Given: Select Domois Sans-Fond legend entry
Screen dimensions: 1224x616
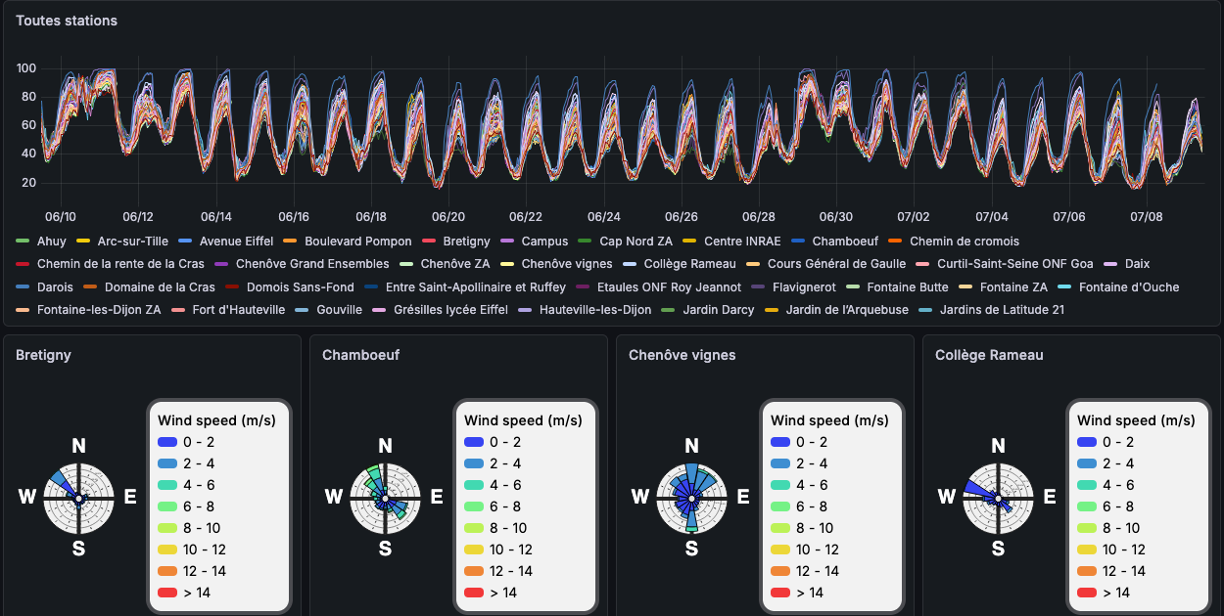Looking at the screenshot, I should (x=300, y=287).
